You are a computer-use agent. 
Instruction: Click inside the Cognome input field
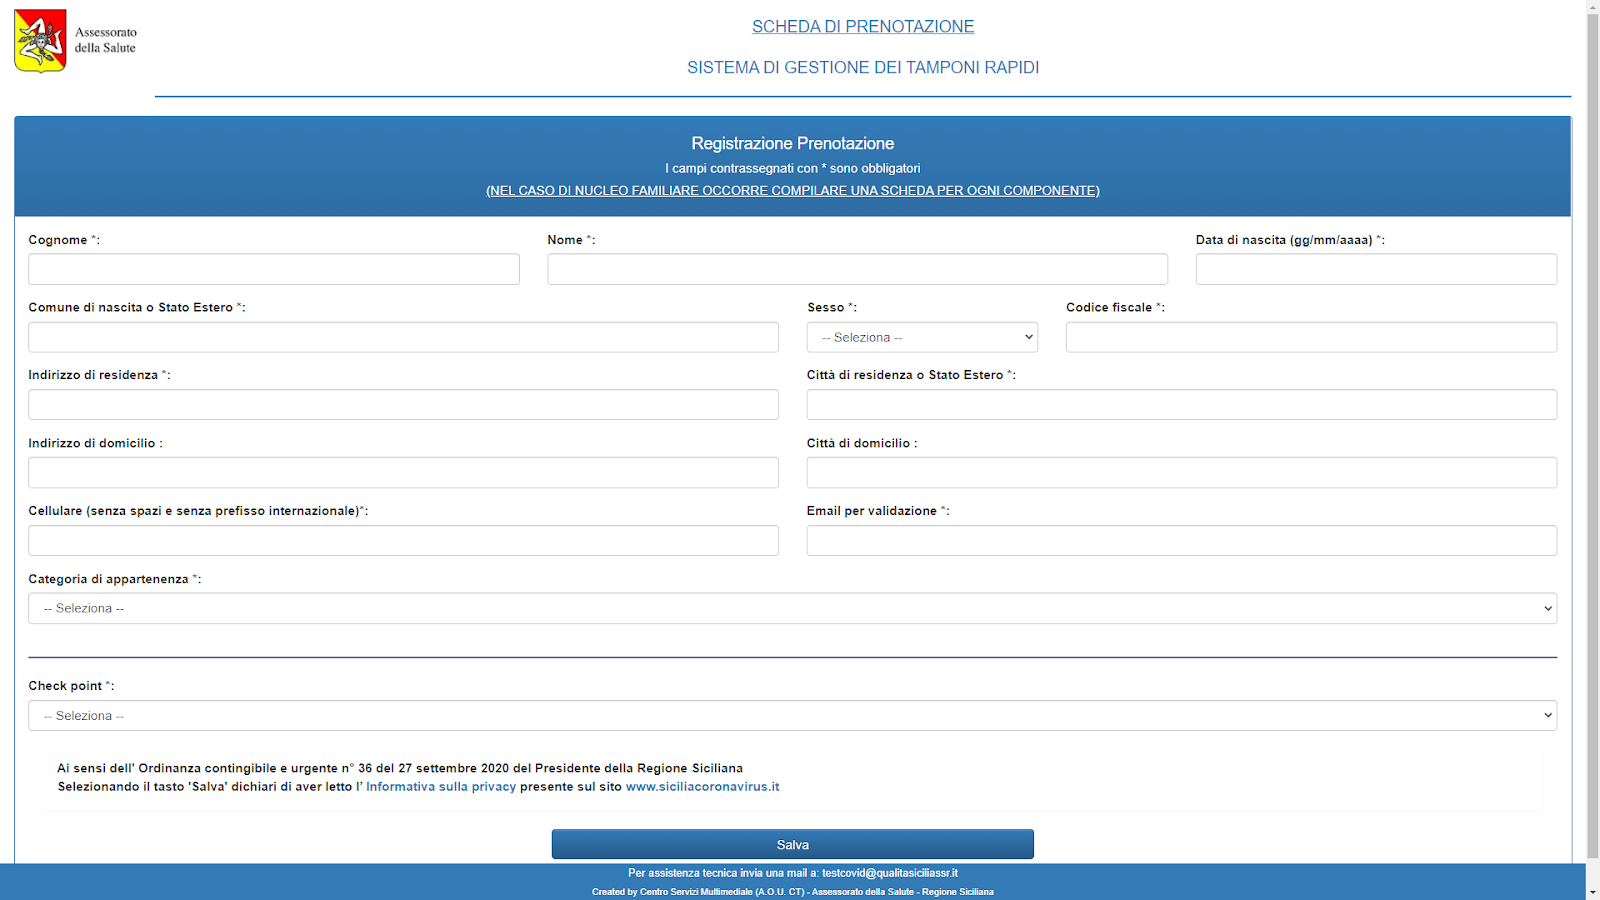click(x=274, y=269)
